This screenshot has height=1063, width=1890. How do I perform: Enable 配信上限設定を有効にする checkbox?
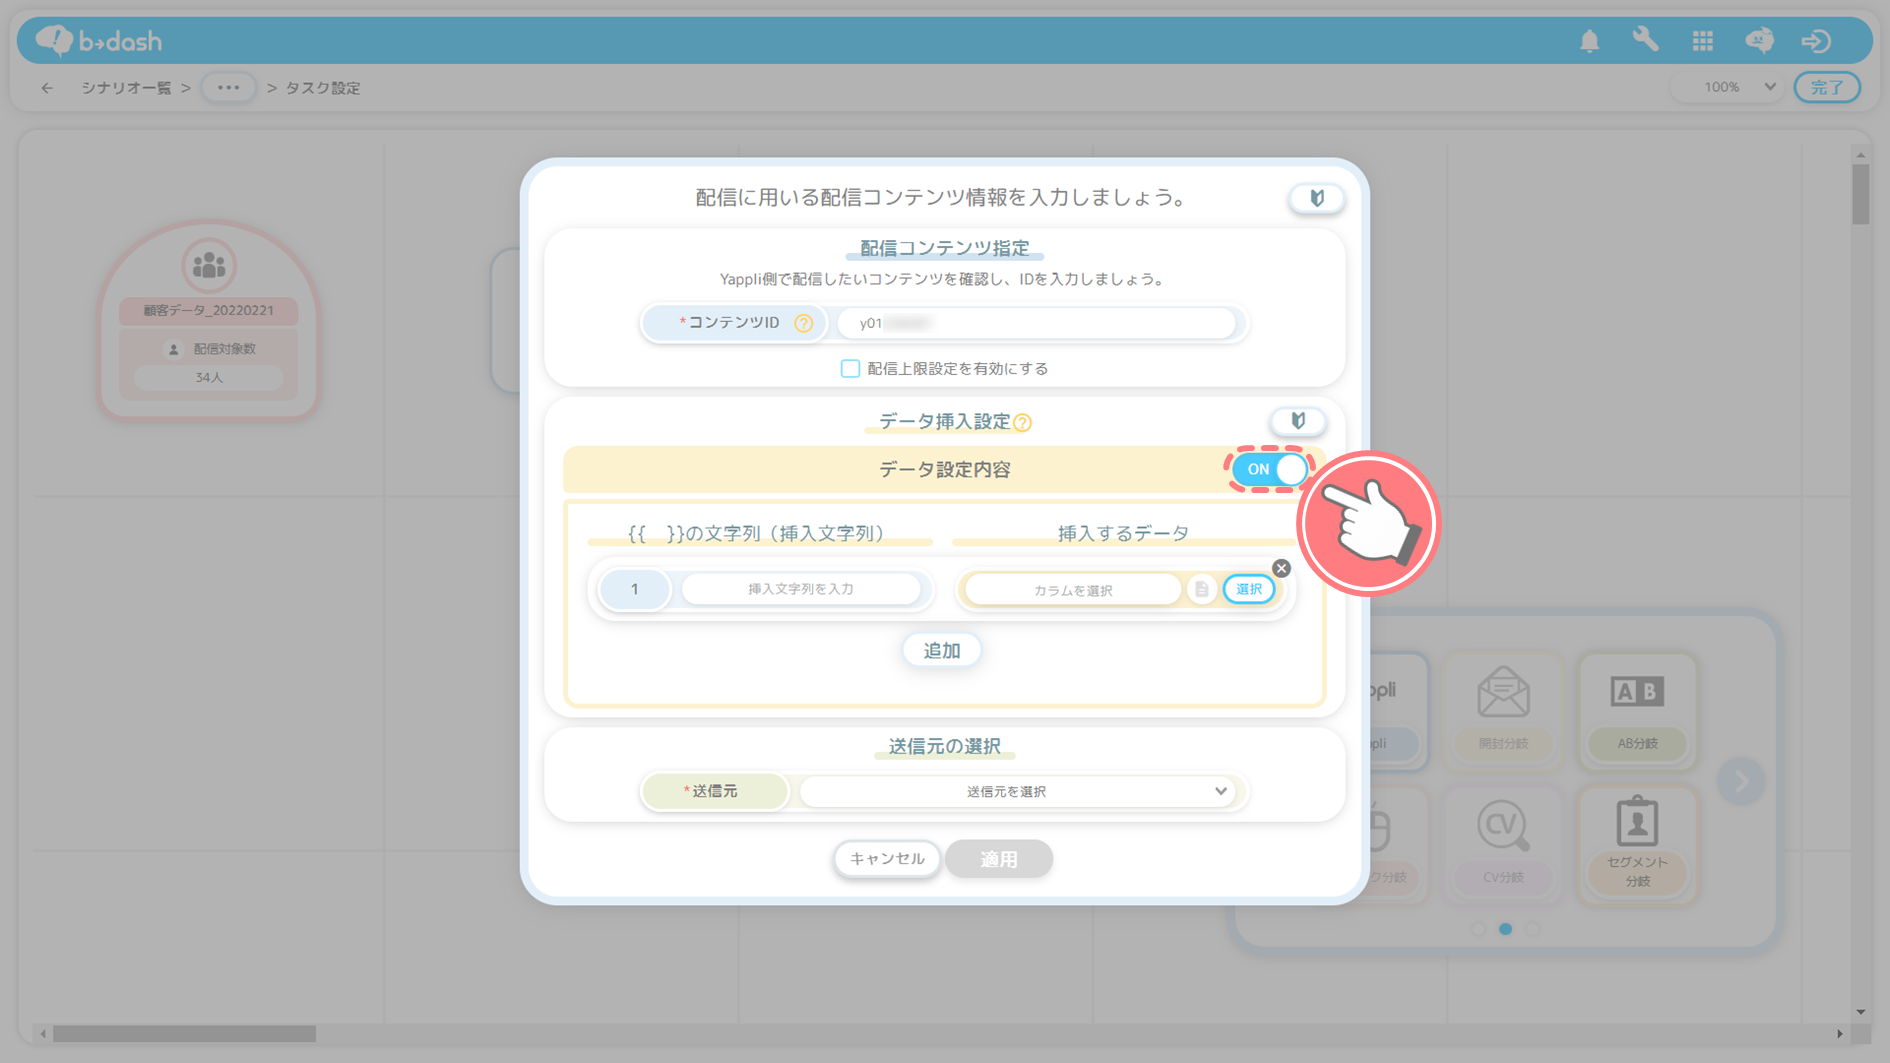[850, 369]
